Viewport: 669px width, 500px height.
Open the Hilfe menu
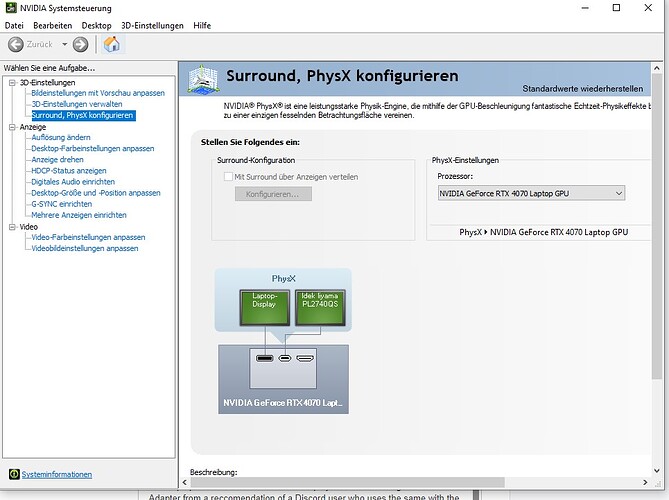point(202,26)
